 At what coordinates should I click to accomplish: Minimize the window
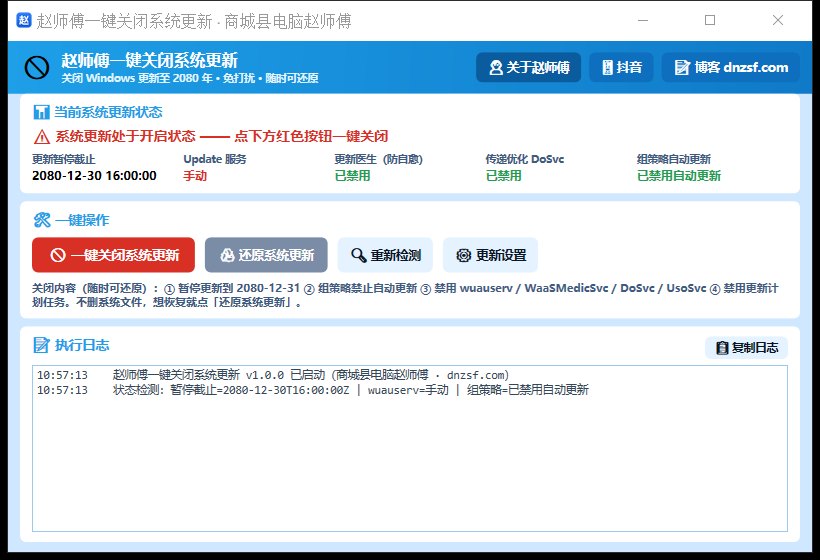click(643, 20)
